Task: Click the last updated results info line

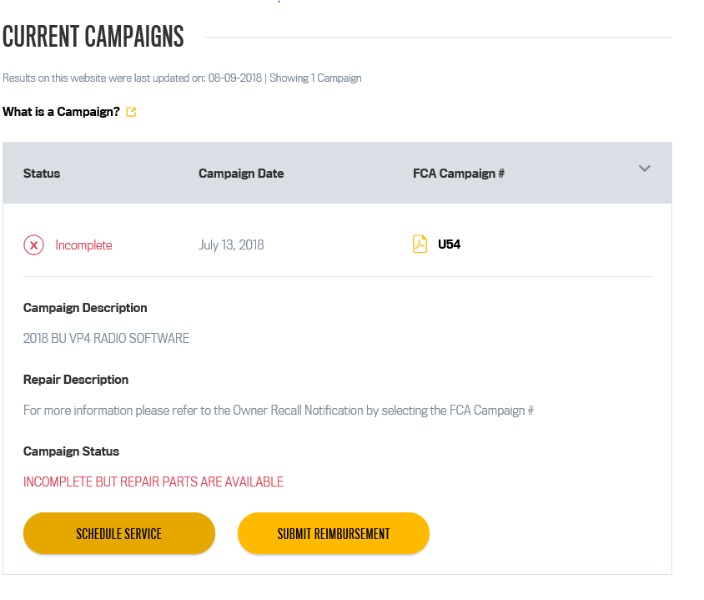Action: tap(181, 78)
